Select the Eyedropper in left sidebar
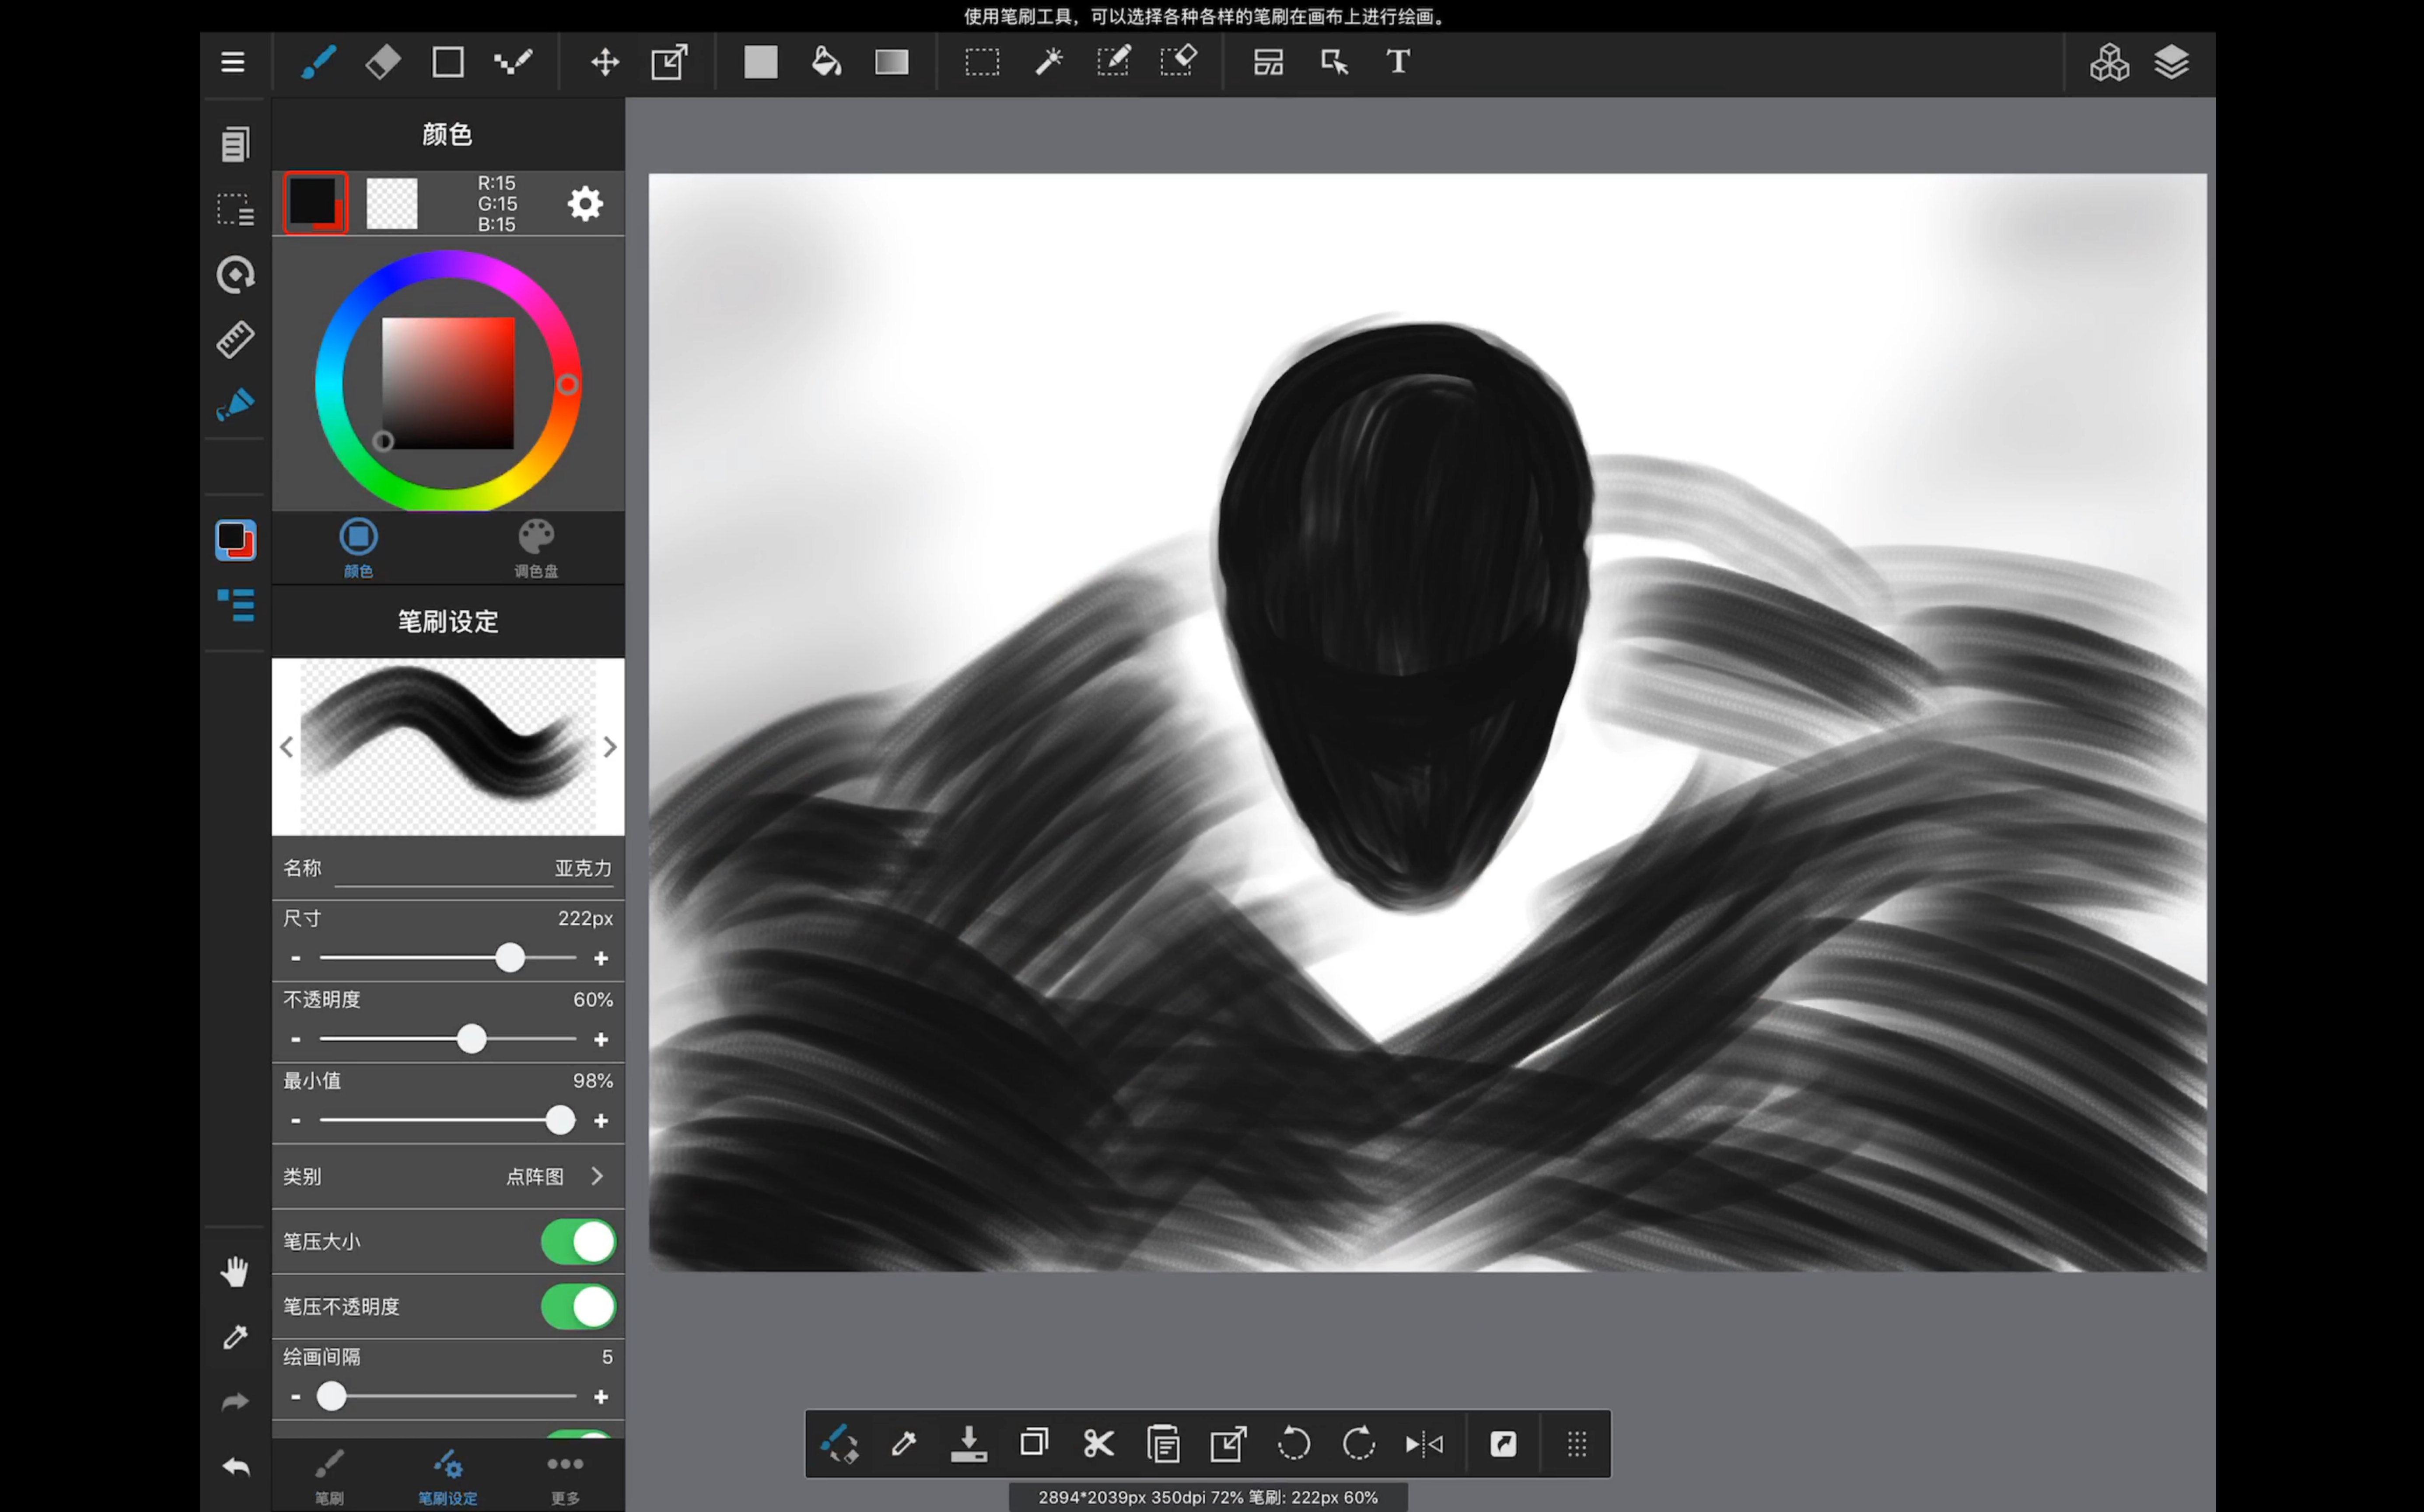Screen dimensions: 2424x1512 coord(235,1337)
